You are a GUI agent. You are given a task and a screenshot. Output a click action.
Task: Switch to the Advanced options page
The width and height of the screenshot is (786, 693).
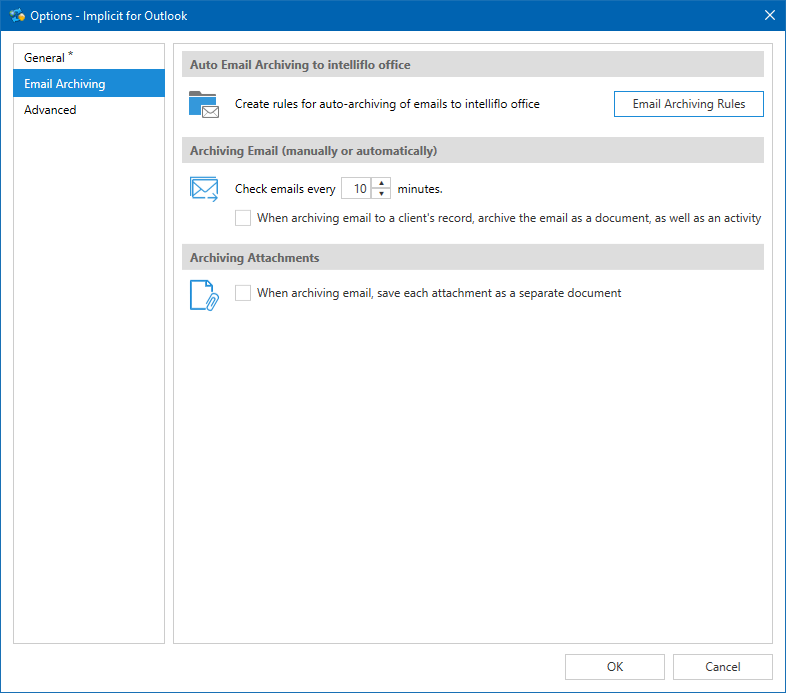51,110
